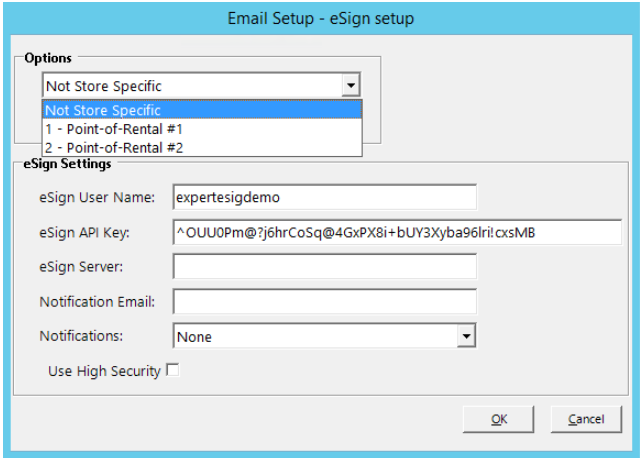This screenshot has height=459, width=642.
Task: Click the "eSign API Key:" label
Action: [x=89, y=232]
